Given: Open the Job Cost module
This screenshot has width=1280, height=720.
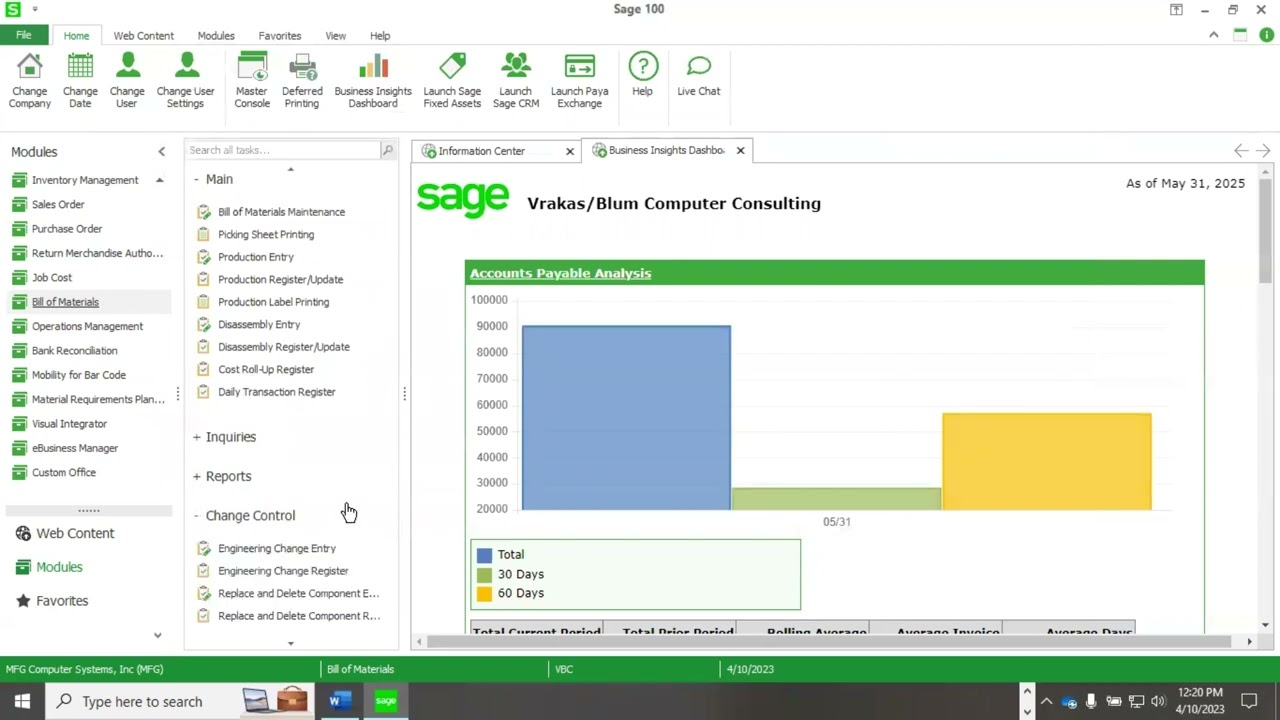Looking at the screenshot, I should tap(52, 277).
